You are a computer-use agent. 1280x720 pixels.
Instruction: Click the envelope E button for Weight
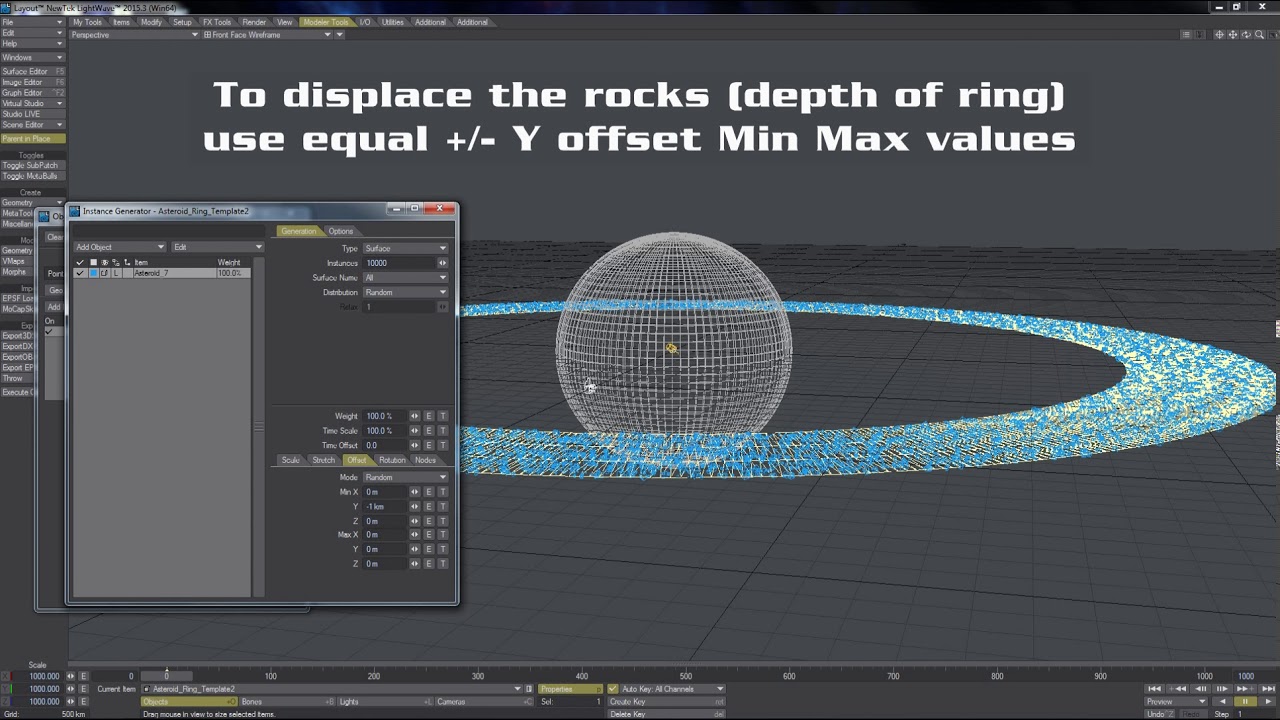tap(429, 416)
